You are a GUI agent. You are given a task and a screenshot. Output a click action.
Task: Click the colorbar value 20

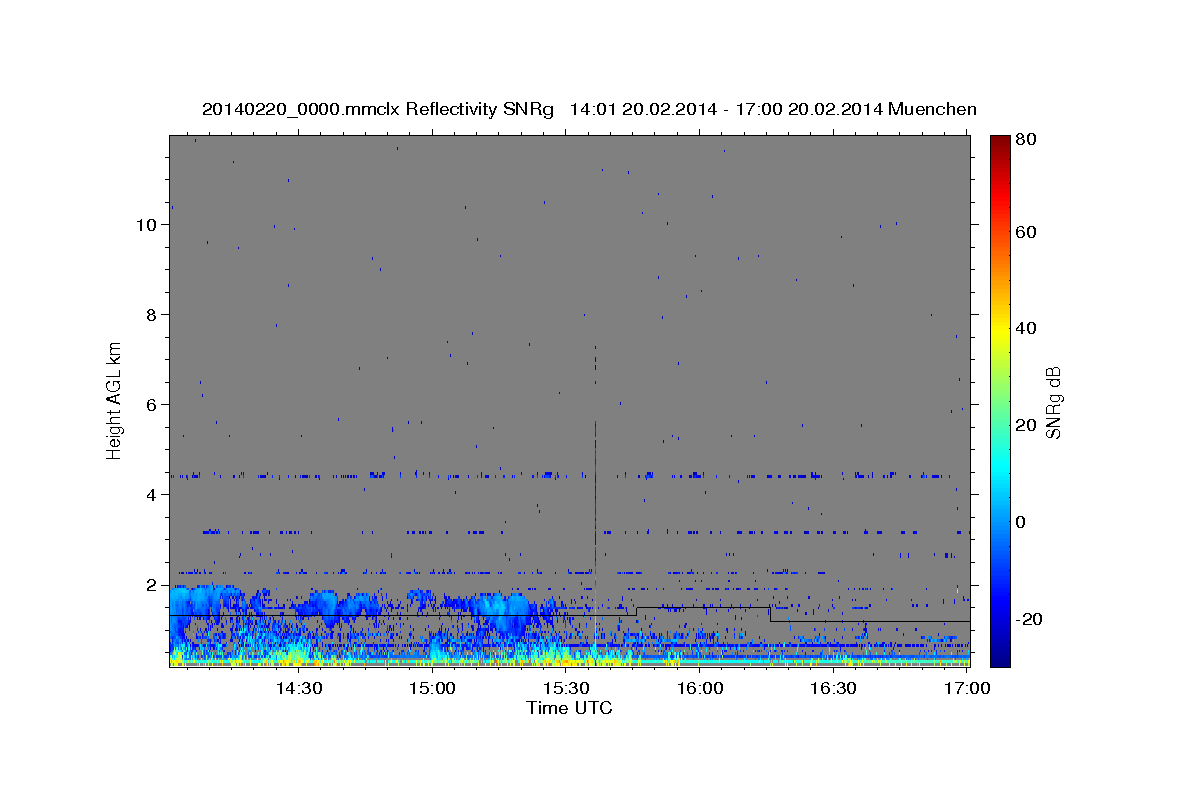tap(1025, 425)
